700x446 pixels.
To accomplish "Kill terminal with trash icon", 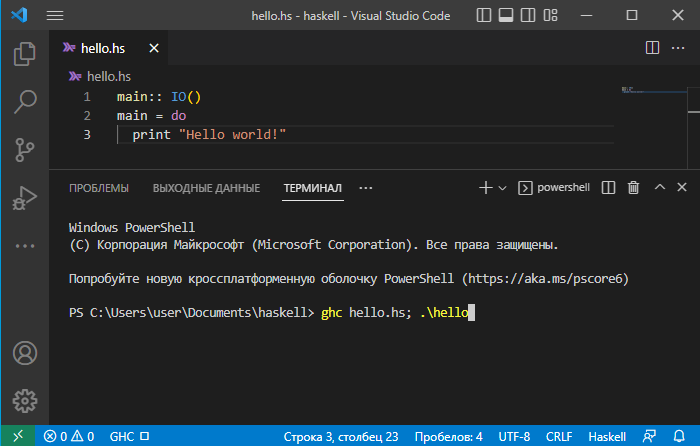I will coord(633,188).
